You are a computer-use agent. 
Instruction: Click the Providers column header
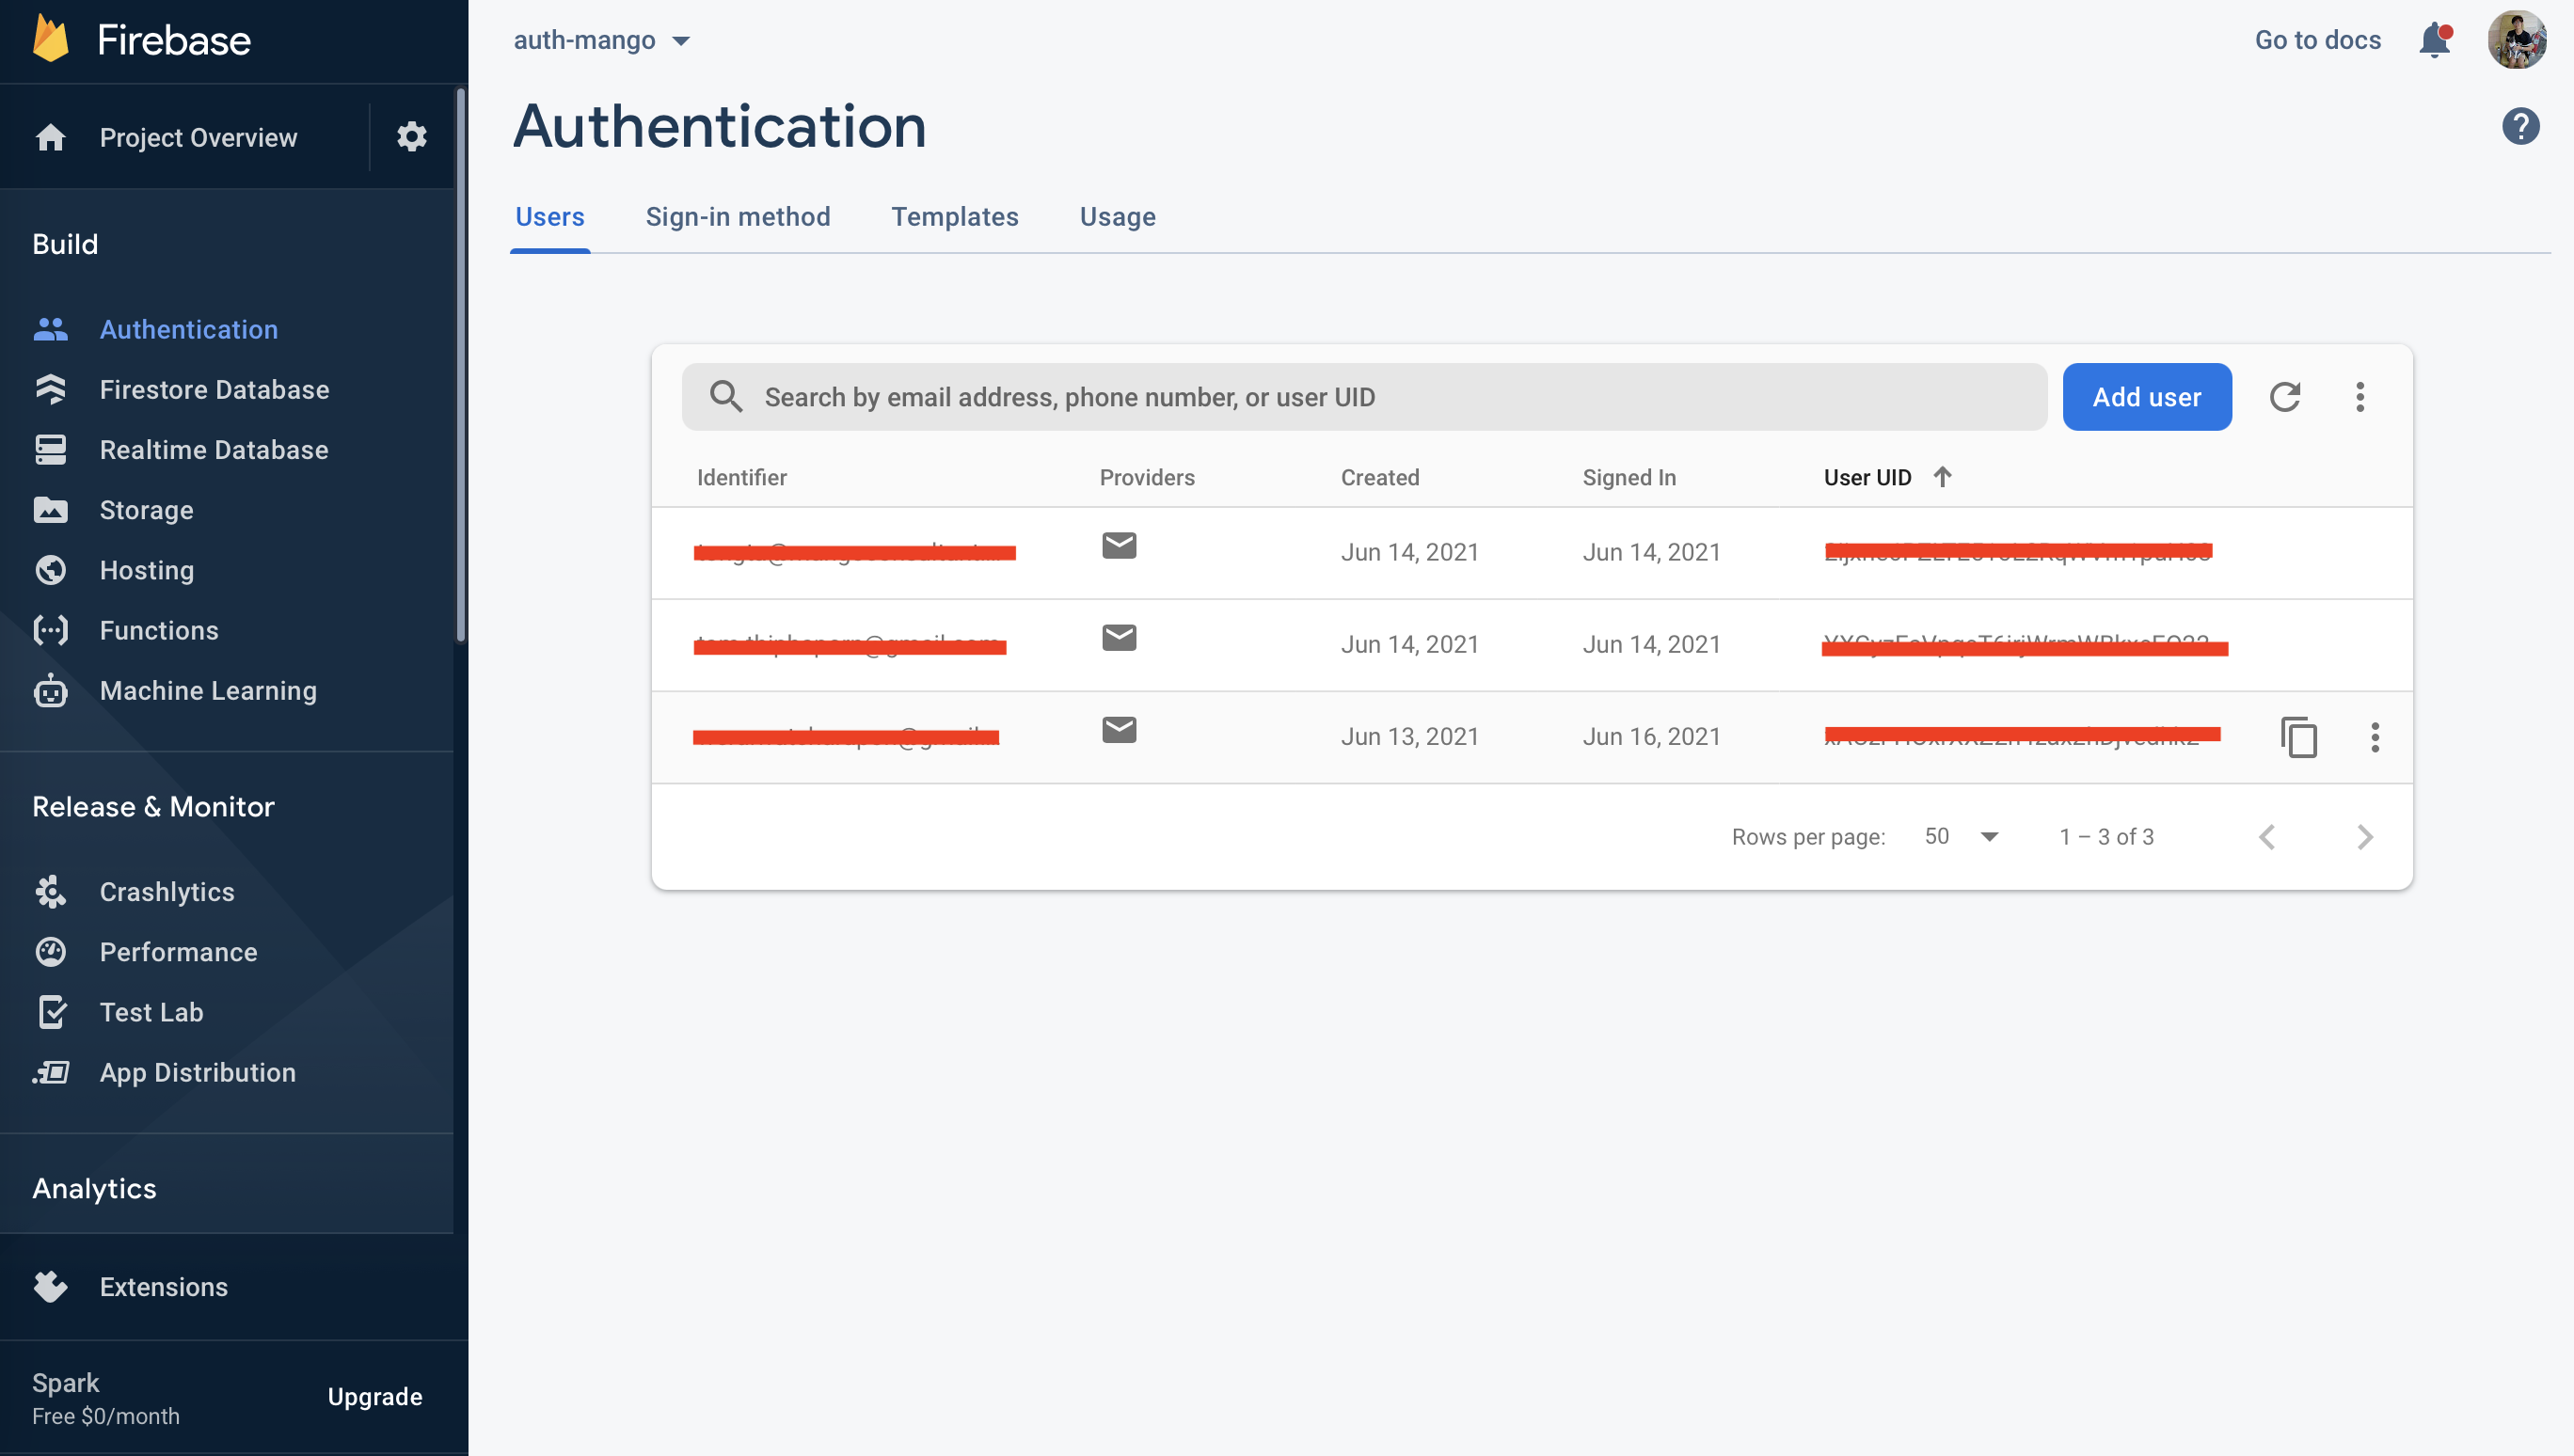1146,477
